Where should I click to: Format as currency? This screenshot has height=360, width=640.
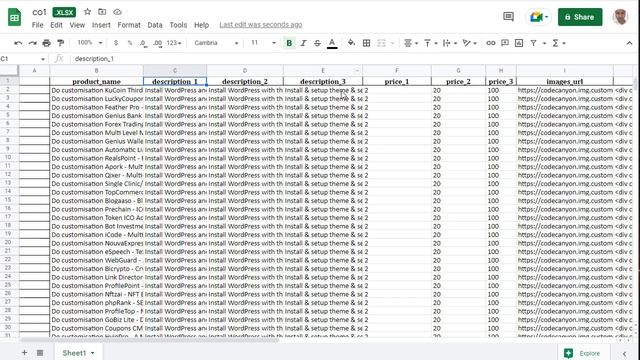pyautogui.click(x=116, y=43)
